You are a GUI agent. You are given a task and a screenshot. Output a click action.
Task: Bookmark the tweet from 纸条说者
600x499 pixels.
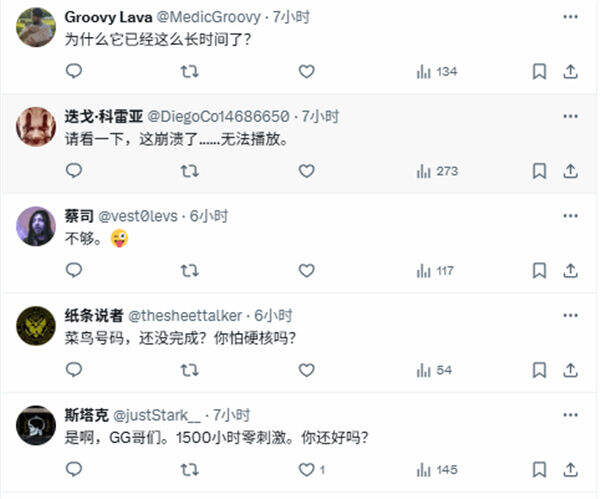click(539, 370)
